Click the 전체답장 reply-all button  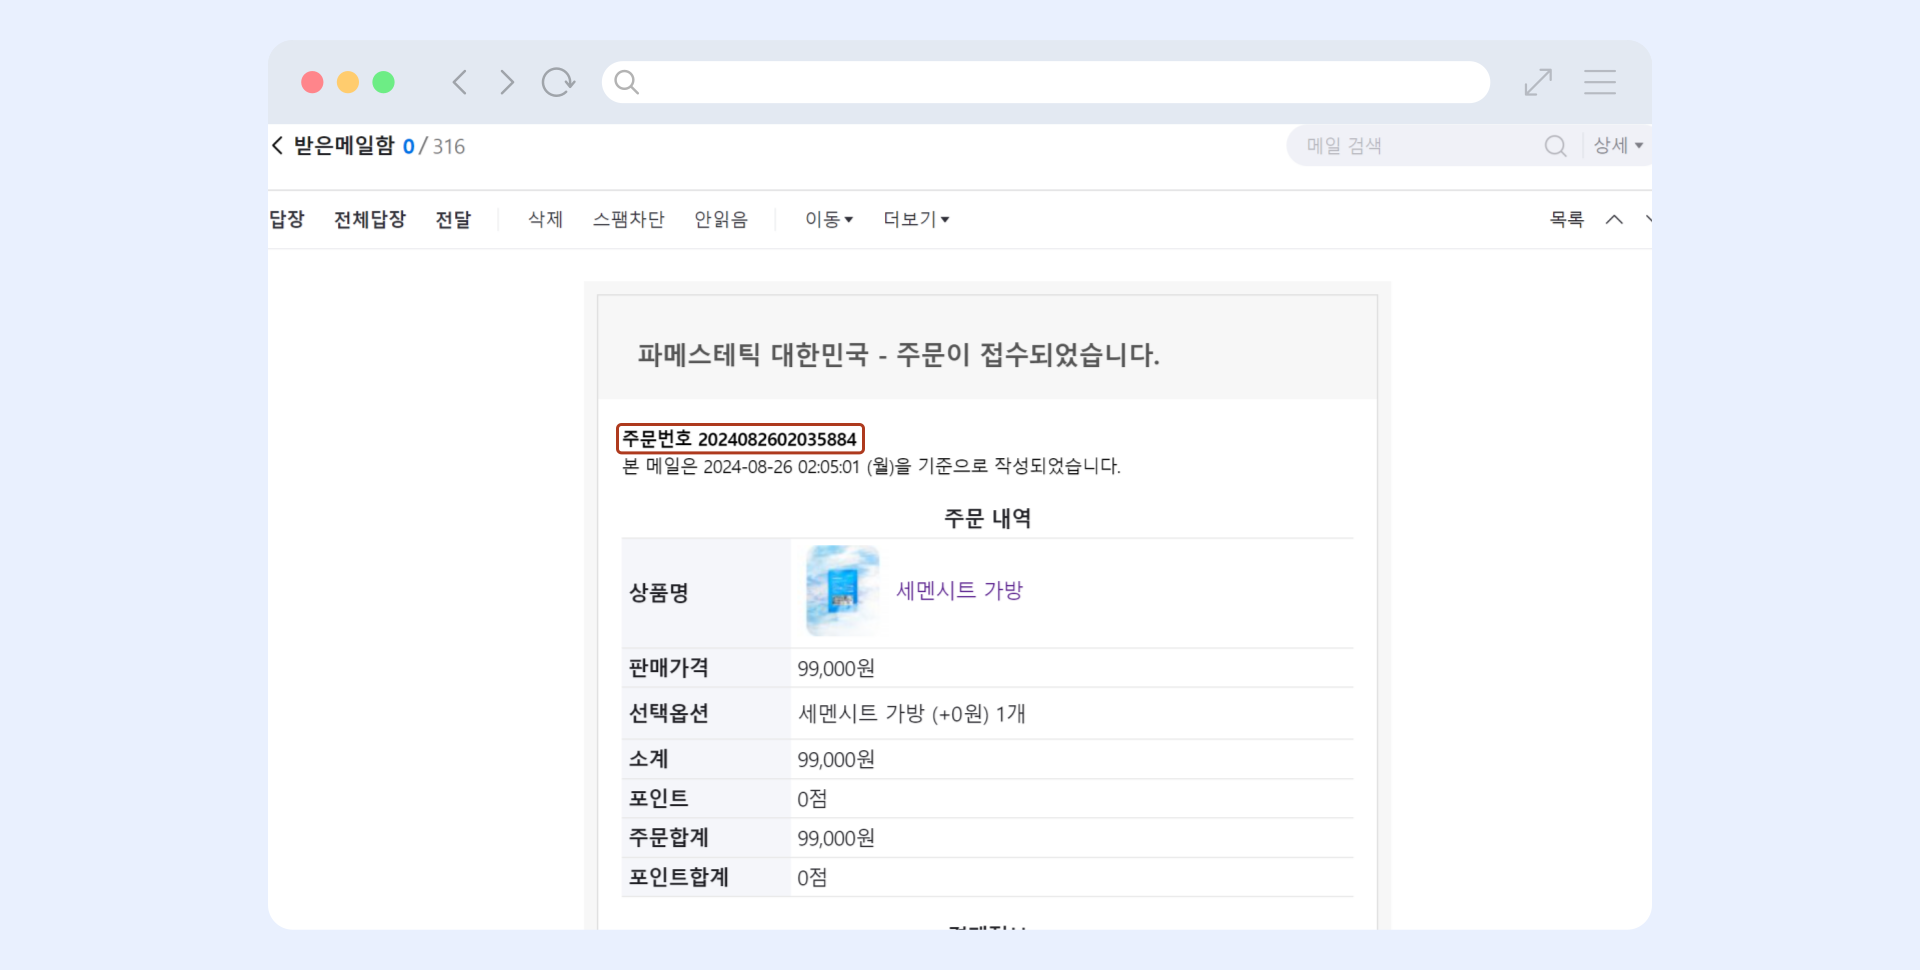tap(370, 219)
